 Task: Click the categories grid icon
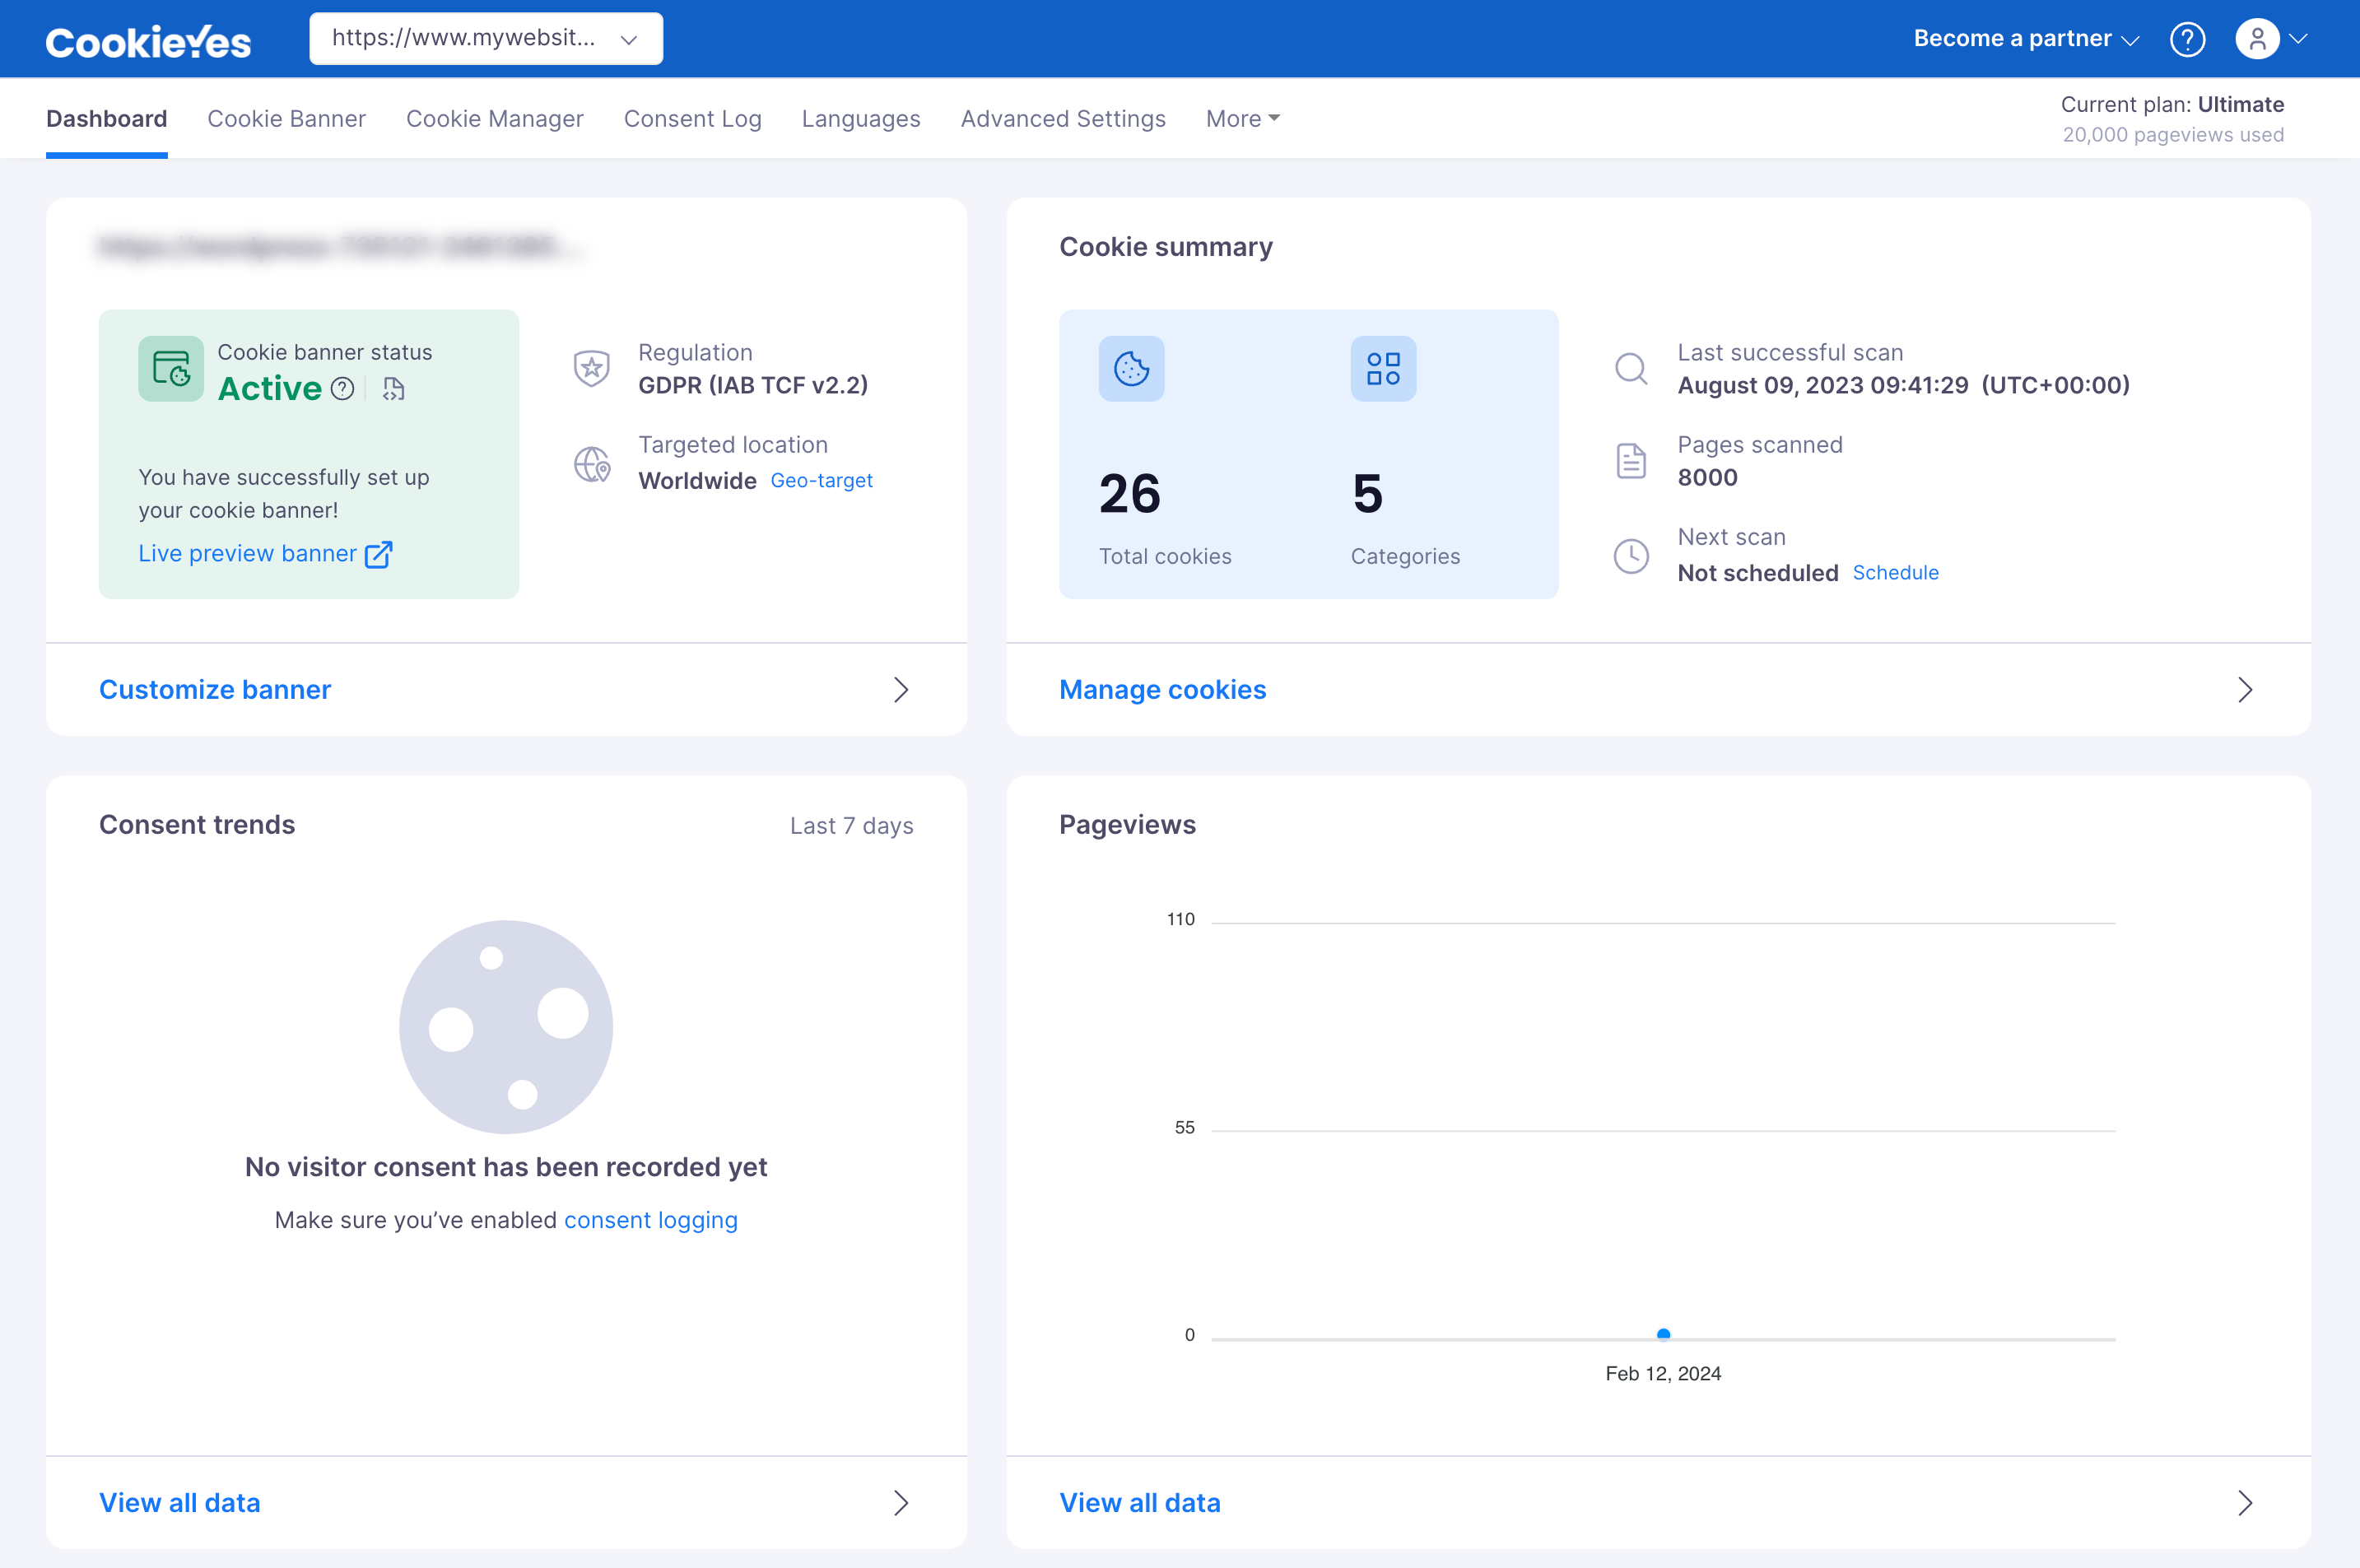(x=1383, y=368)
